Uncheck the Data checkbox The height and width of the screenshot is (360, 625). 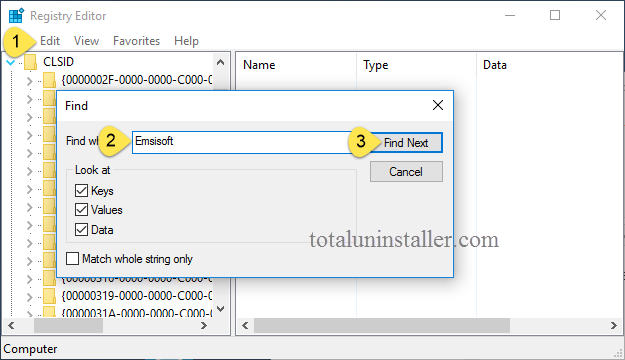pos(81,229)
